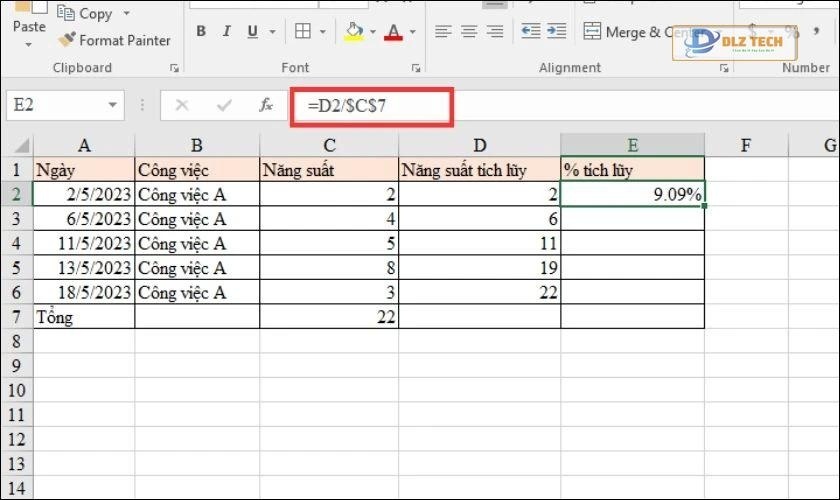Click the Format Painter button
The width and height of the screenshot is (840, 500).
tap(113, 40)
